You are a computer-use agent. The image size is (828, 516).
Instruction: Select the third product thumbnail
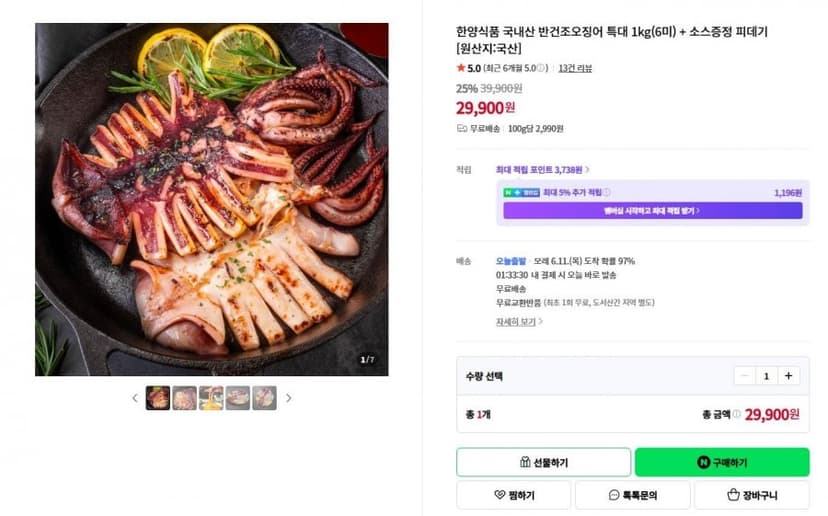tap(211, 398)
